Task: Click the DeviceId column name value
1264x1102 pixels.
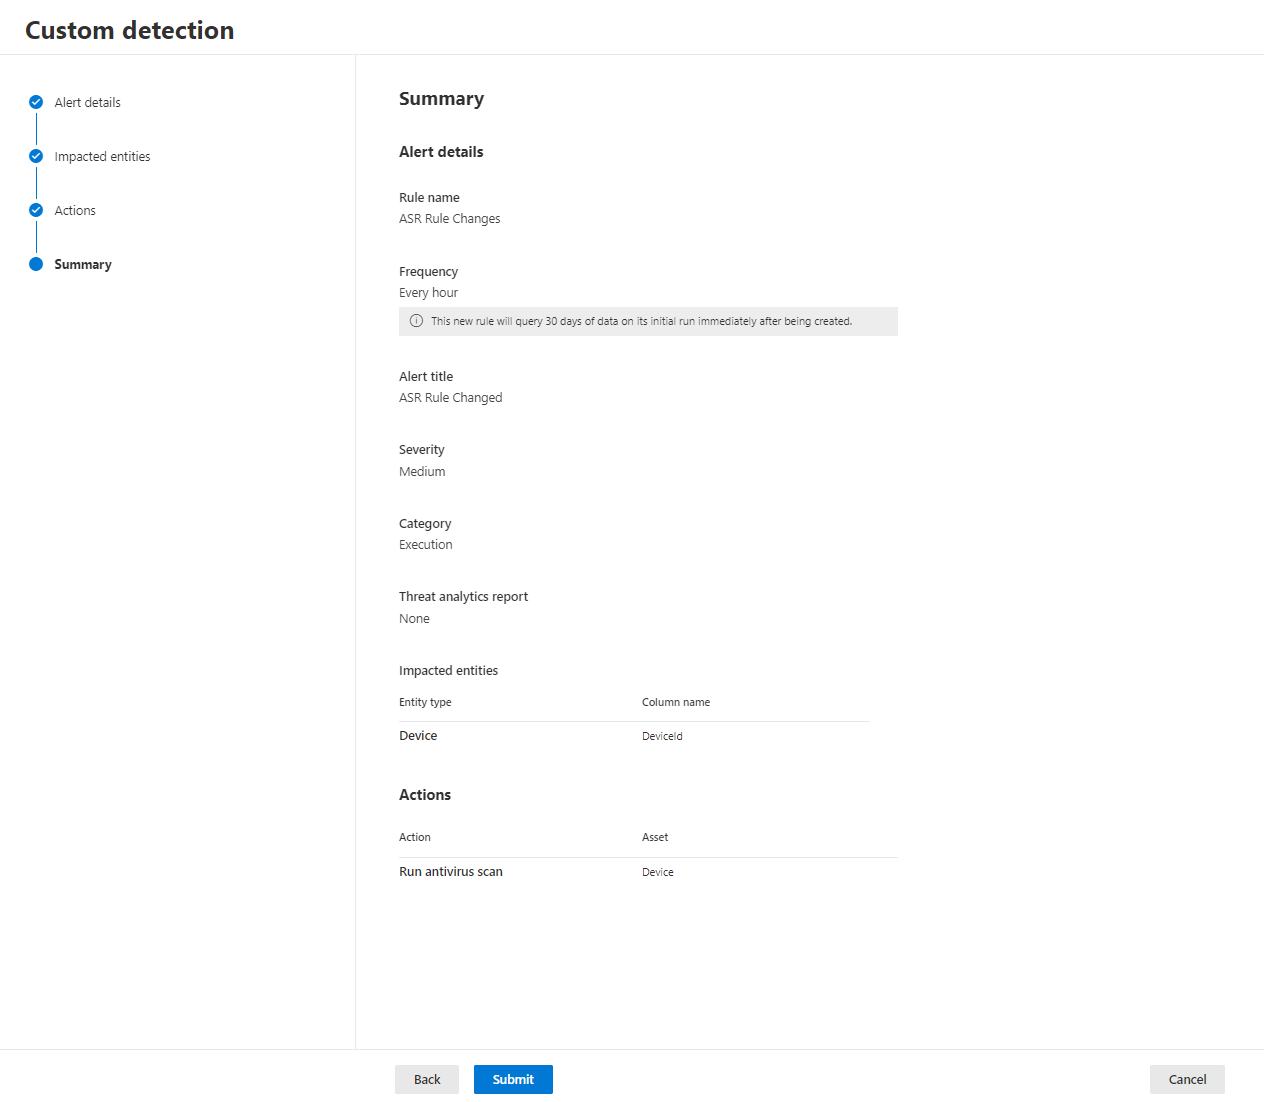Action: (x=662, y=735)
